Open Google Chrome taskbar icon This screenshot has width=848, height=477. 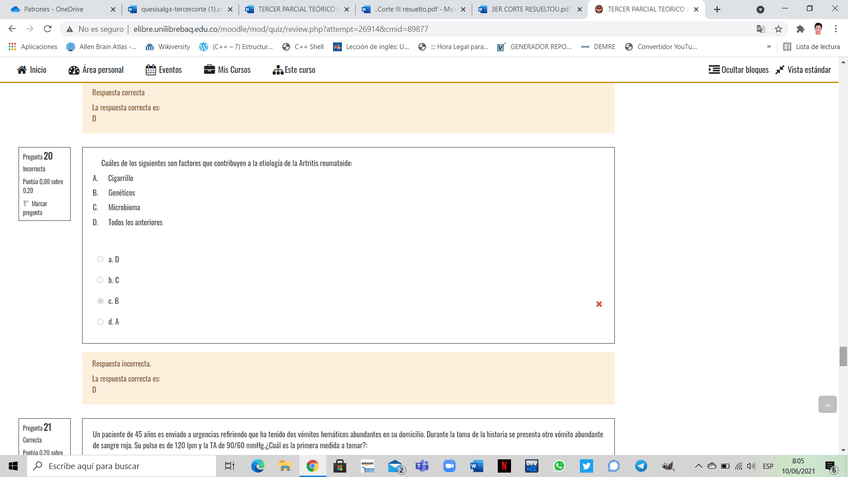[x=313, y=466]
